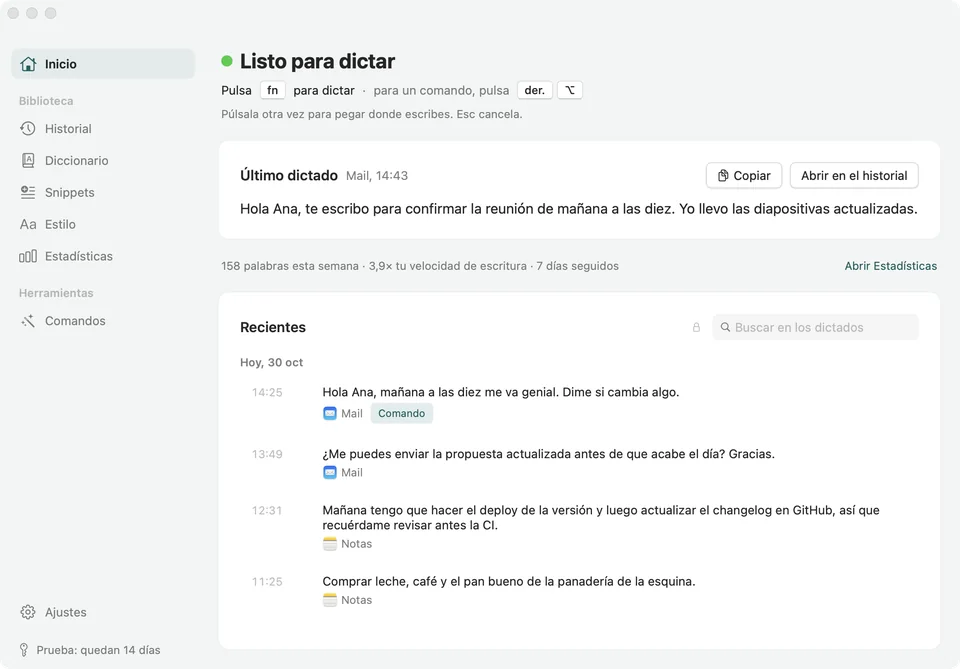The height and width of the screenshot is (669, 960).
Task: Click the Estadísticas bar chart icon
Action: point(28,256)
